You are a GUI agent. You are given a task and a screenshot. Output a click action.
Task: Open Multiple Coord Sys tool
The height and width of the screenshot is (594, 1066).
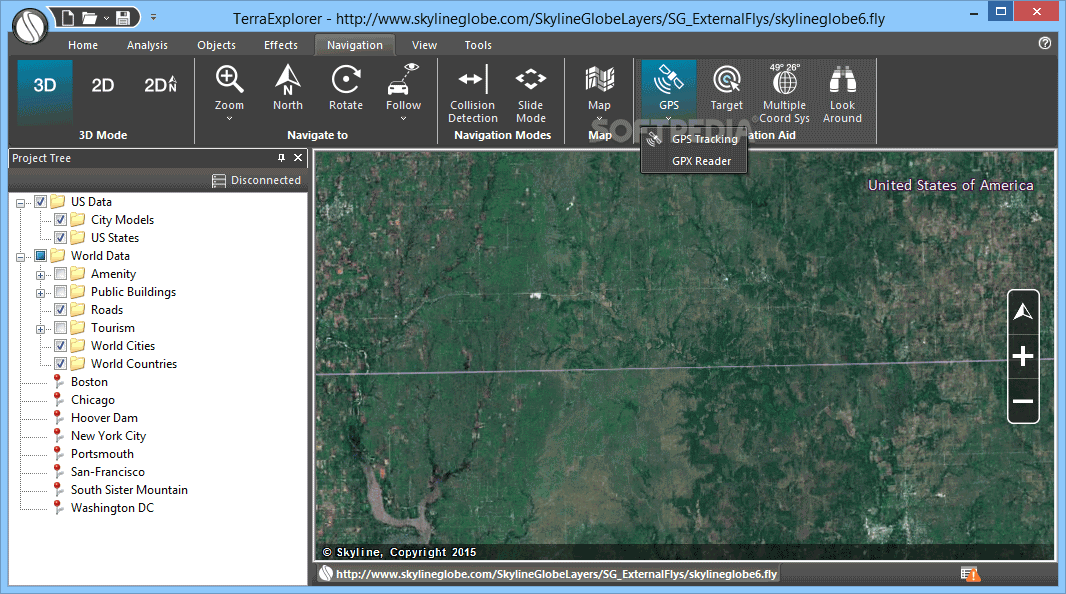pyautogui.click(x=785, y=93)
